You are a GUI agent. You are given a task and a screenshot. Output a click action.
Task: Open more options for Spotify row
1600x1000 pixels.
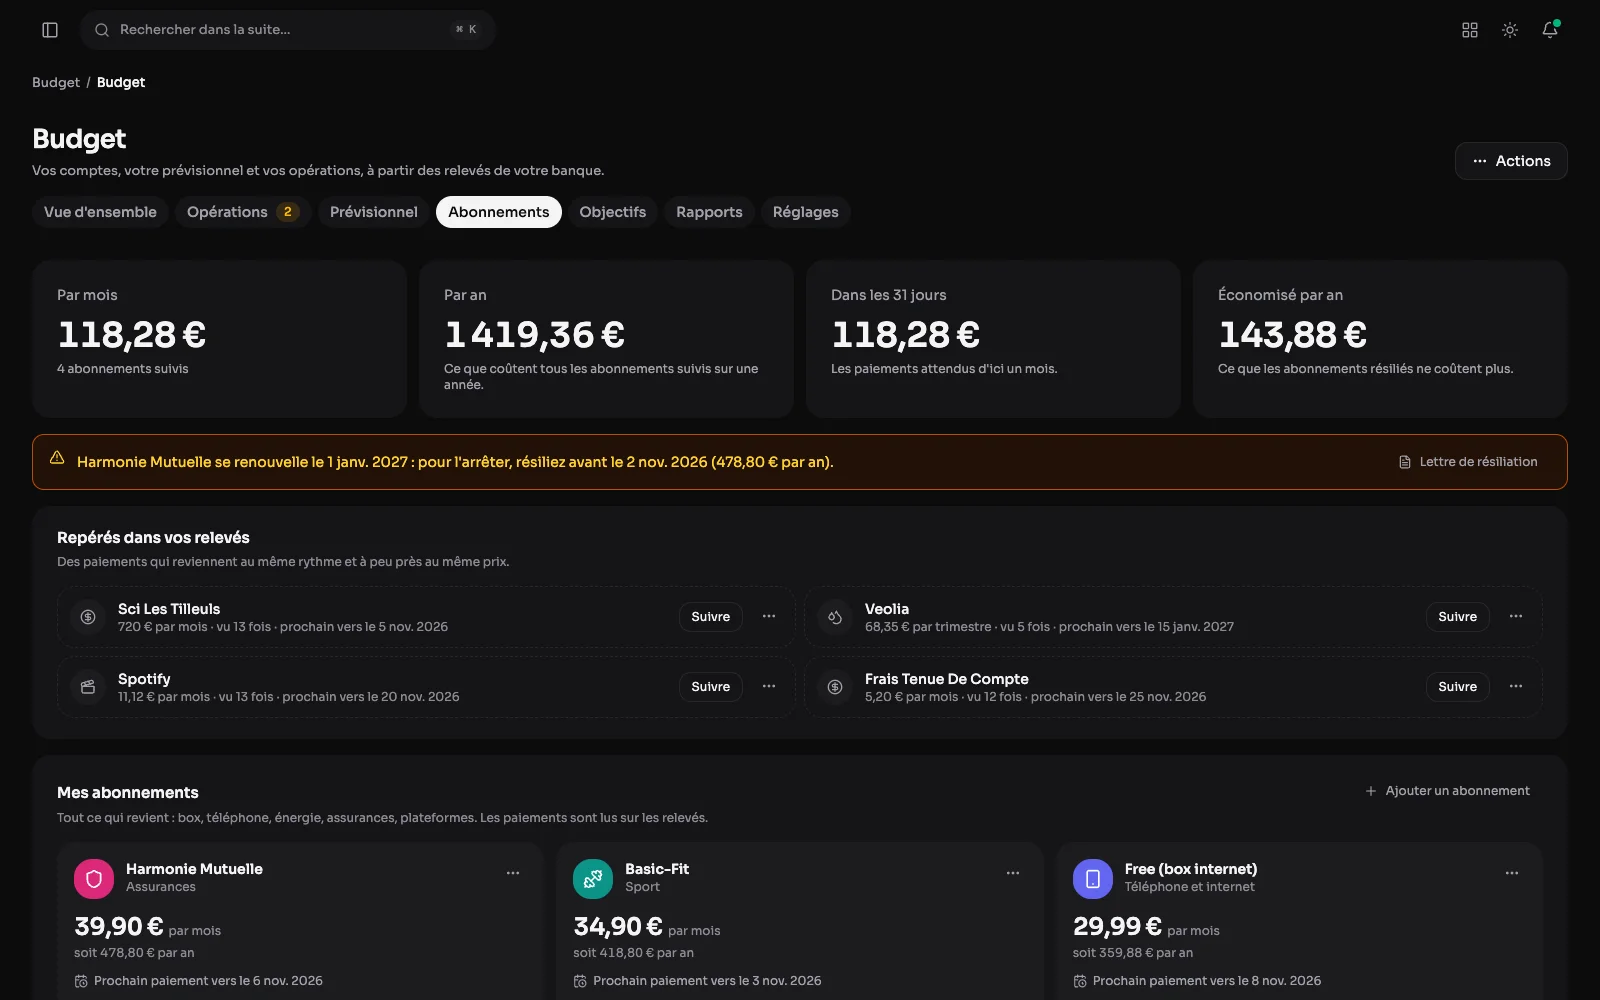[769, 686]
